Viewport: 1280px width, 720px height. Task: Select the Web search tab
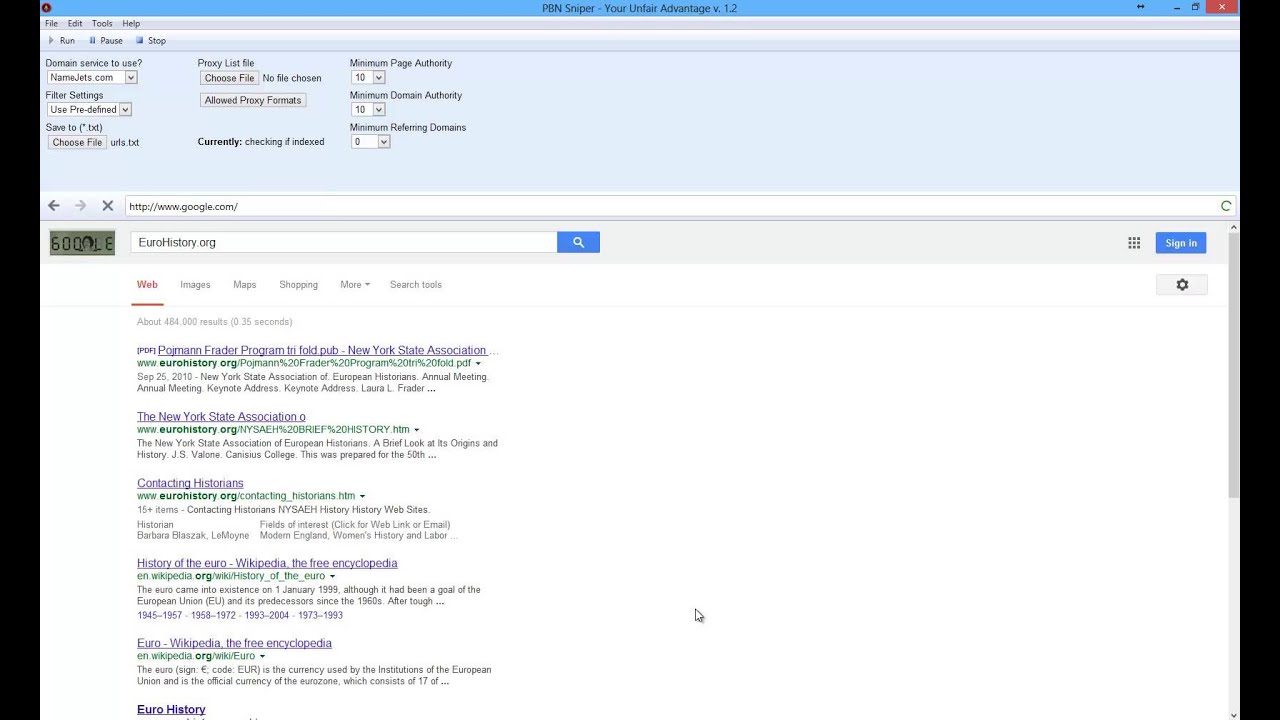click(x=147, y=285)
